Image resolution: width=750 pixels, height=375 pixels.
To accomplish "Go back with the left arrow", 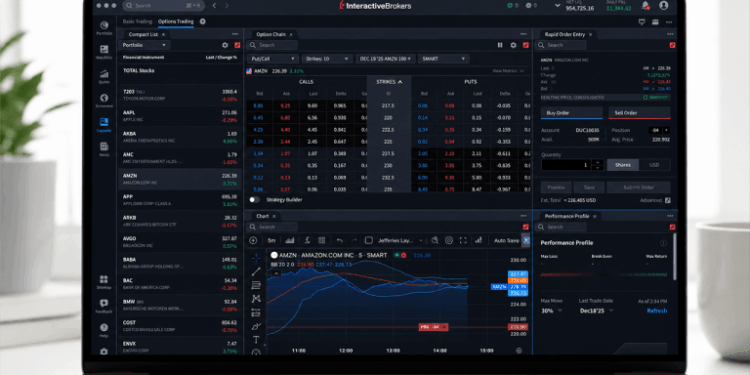I will click(x=214, y=6).
